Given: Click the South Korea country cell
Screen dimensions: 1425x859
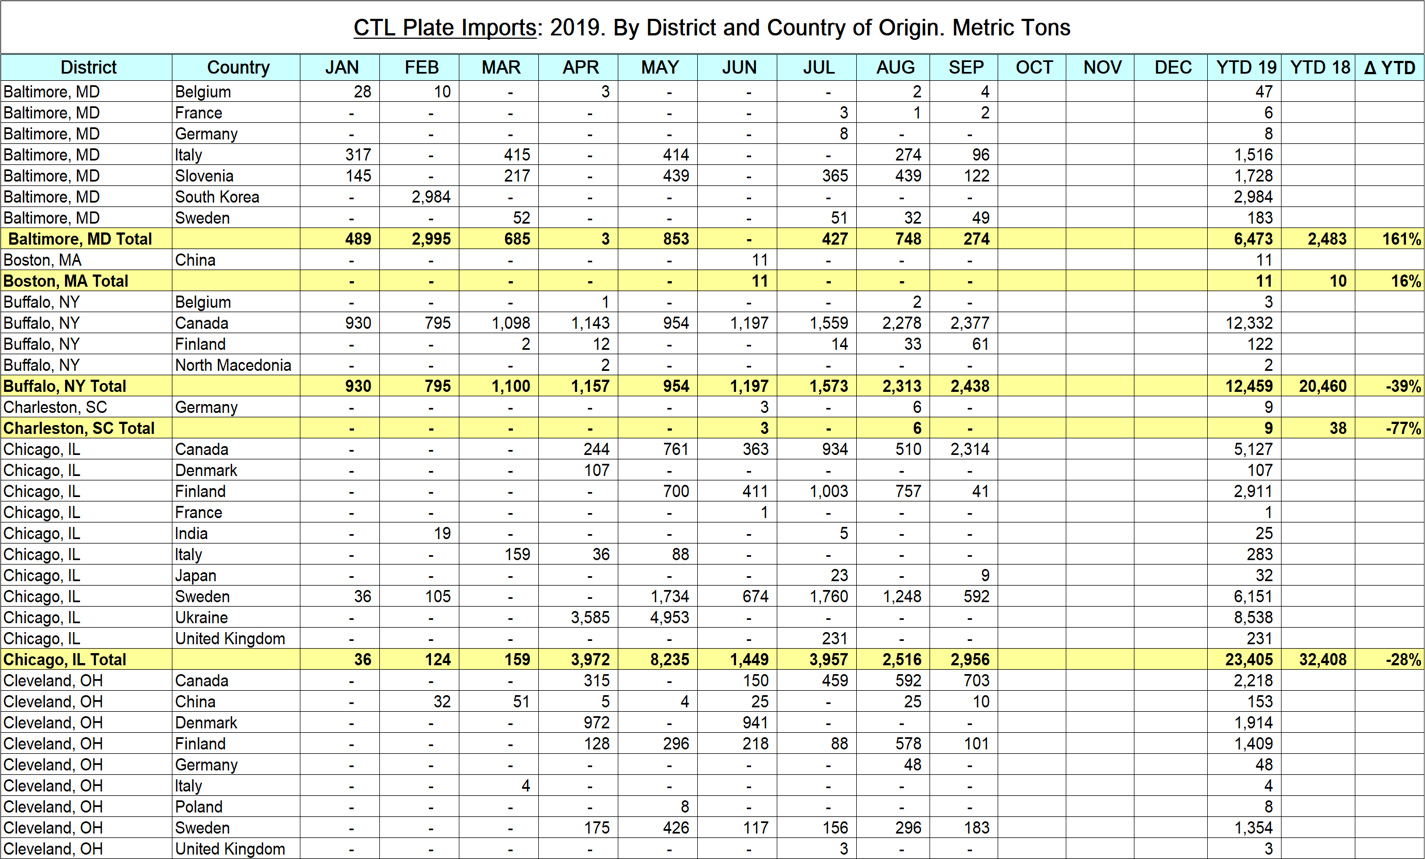Looking at the screenshot, I should pos(217,197).
